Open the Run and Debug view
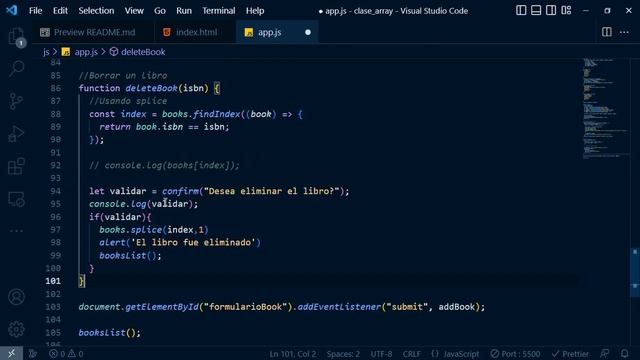This screenshot has height=360, width=640. pos(16,134)
